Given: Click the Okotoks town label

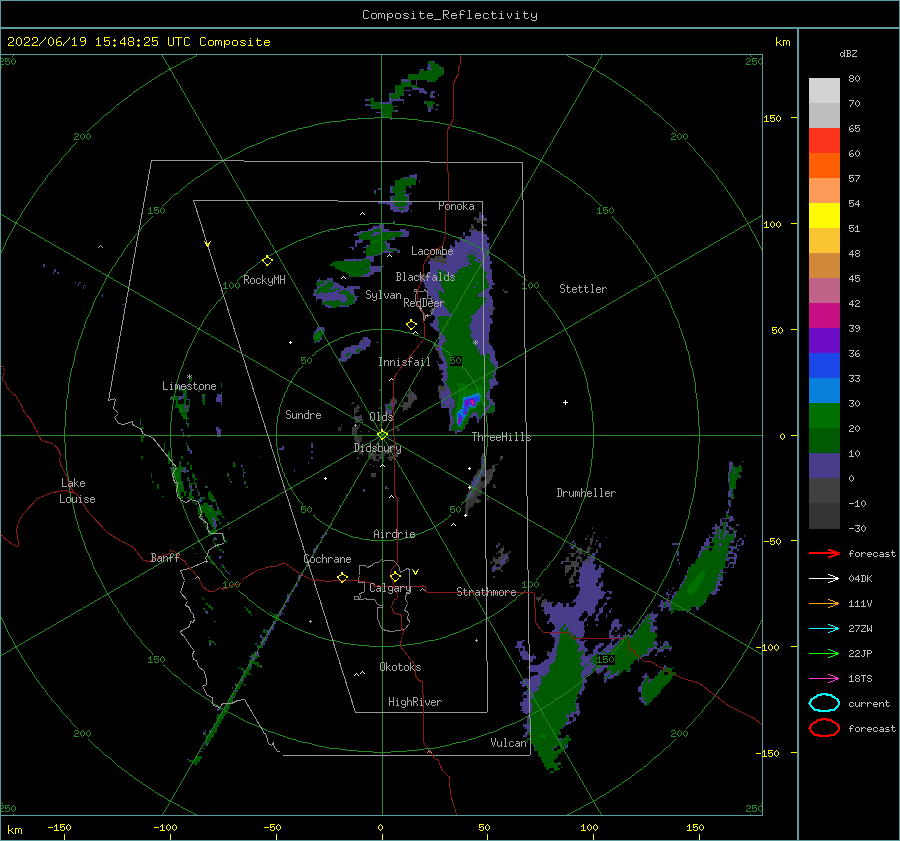Looking at the screenshot, I should pos(400,667).
